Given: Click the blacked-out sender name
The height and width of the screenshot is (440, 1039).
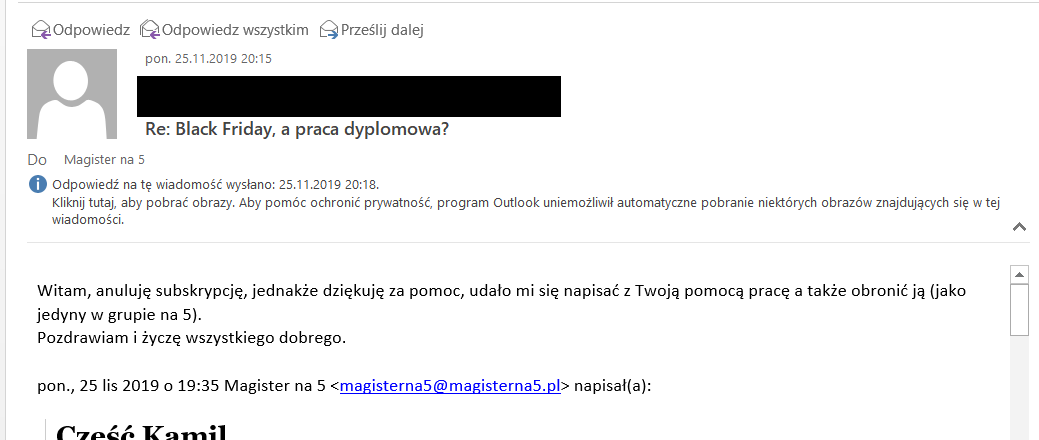Looking at the screenshot, I should (x=348, y=96).
